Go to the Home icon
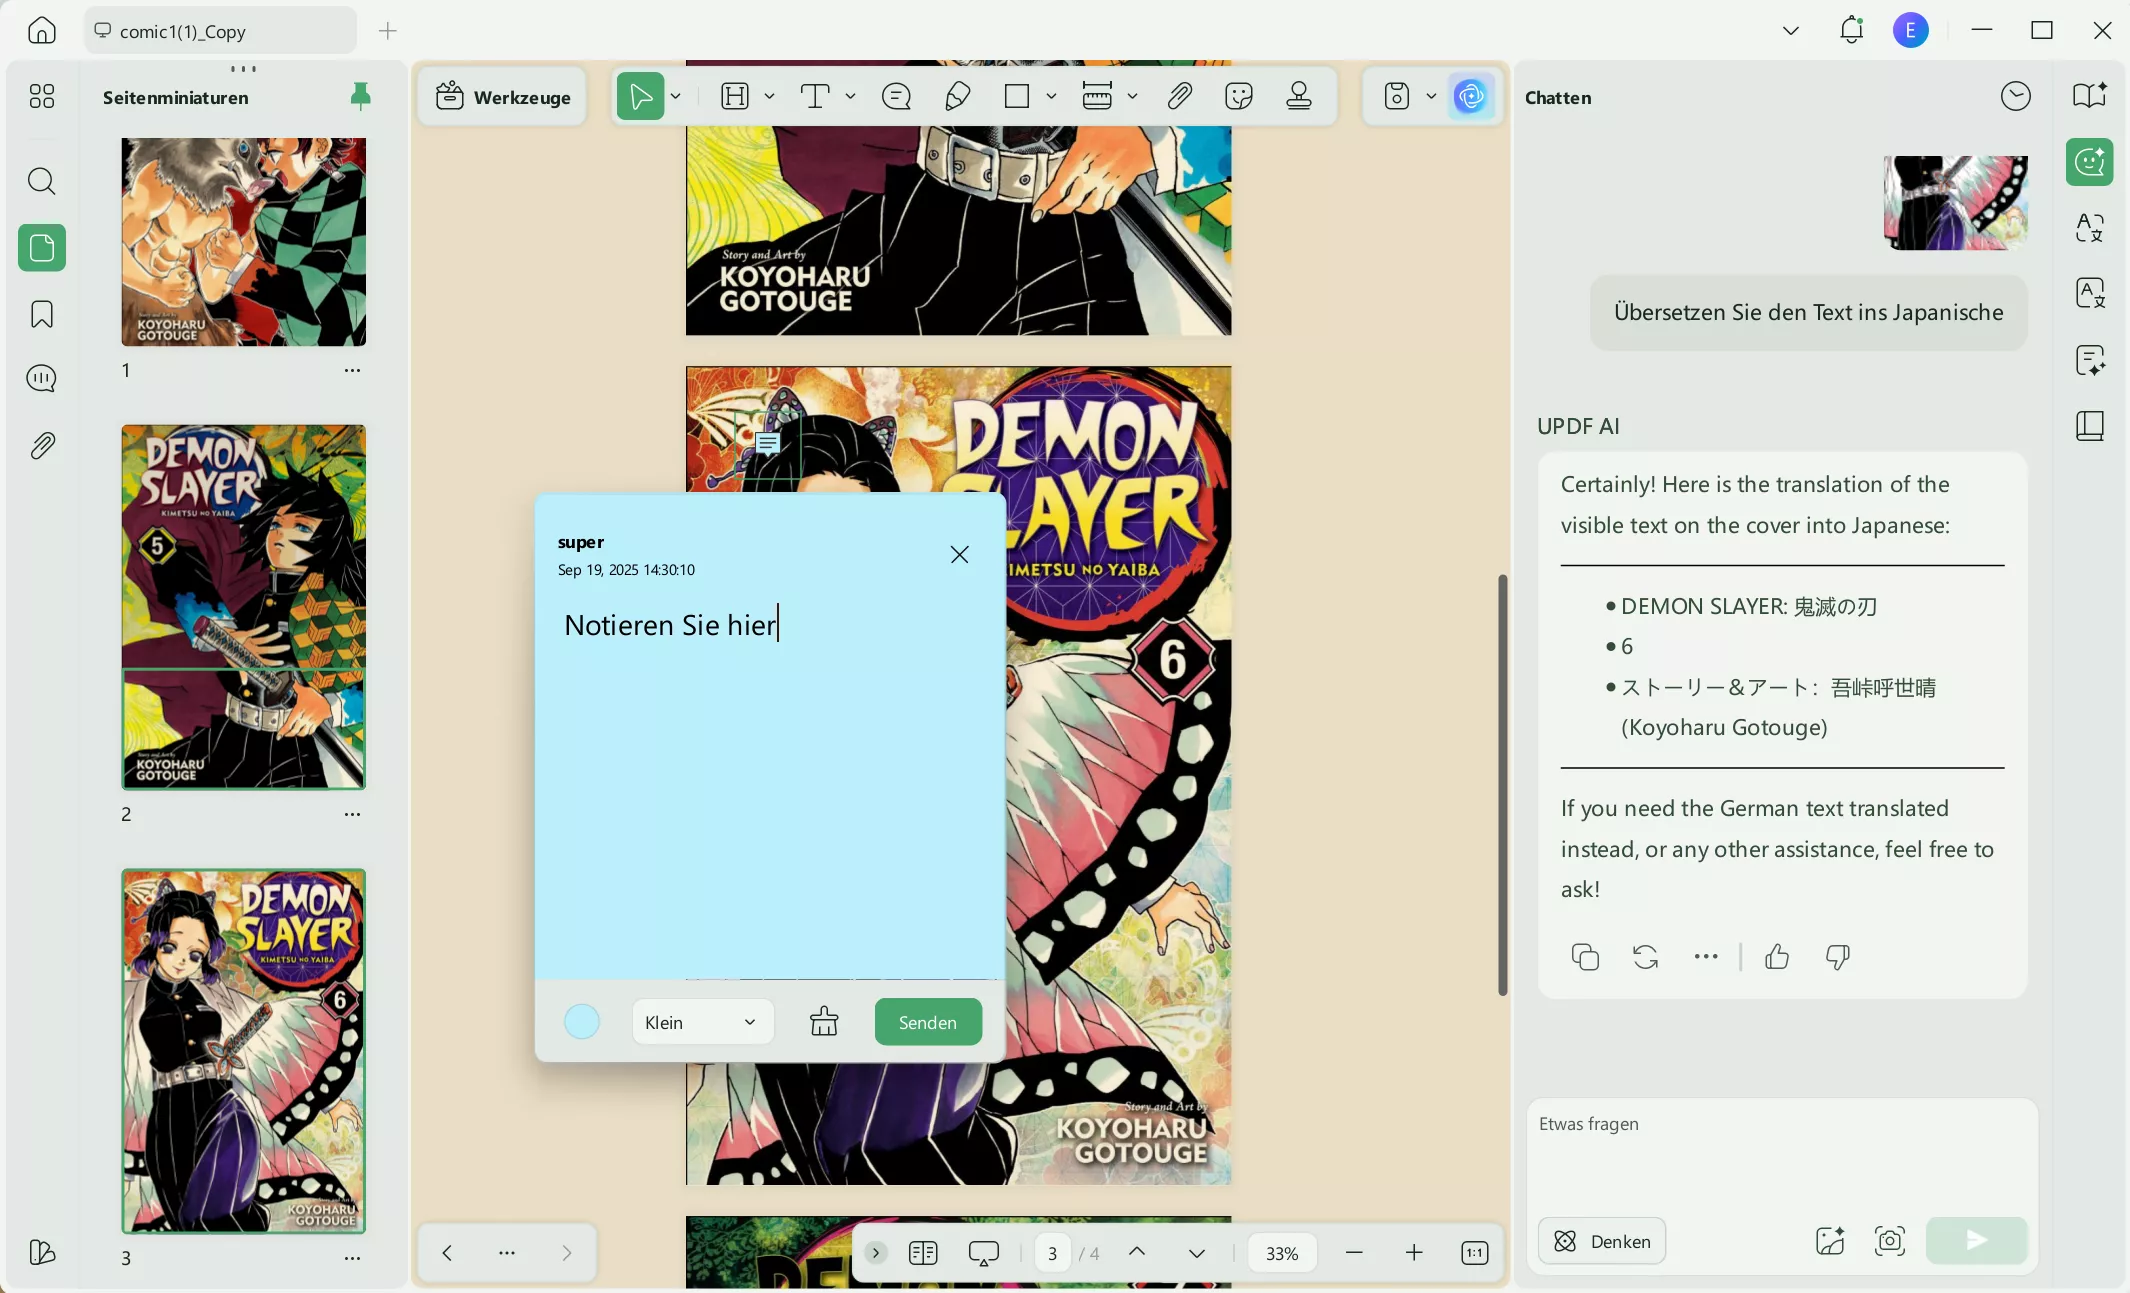Viewport: 2130px width, 1293px height. [41, 31]
